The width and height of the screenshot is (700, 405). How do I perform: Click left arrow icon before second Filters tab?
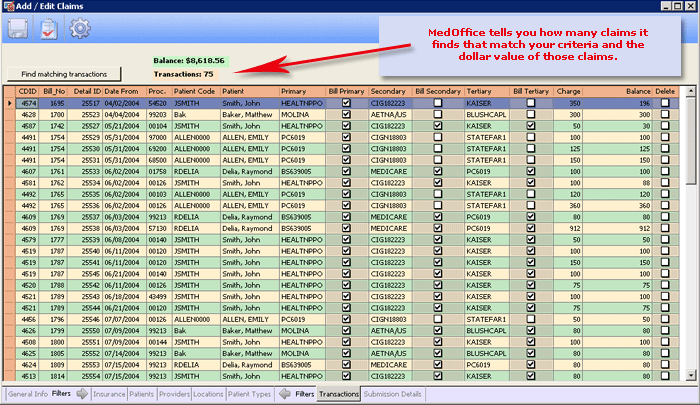(284, 395)
